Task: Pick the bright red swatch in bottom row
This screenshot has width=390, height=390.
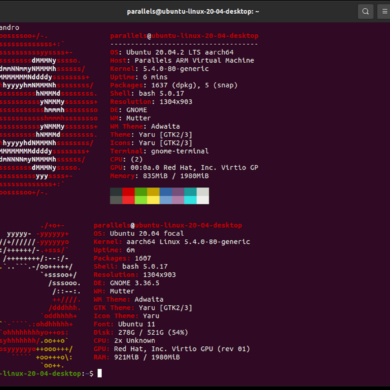Action: pyautogui.click(x=128, y=200)
